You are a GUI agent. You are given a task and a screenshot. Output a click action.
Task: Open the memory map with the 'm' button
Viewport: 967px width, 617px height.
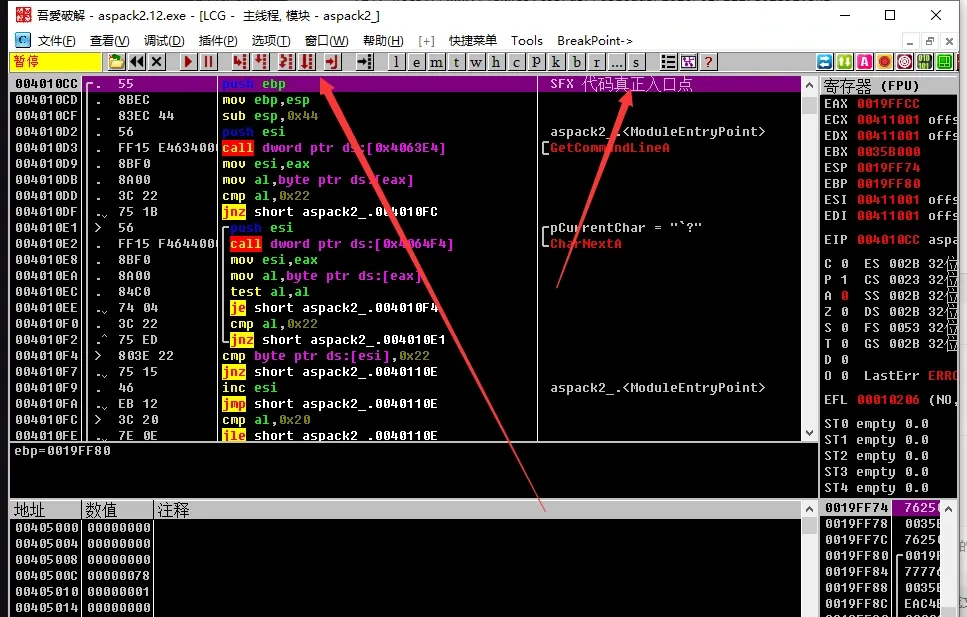click(x=436, y=62)
